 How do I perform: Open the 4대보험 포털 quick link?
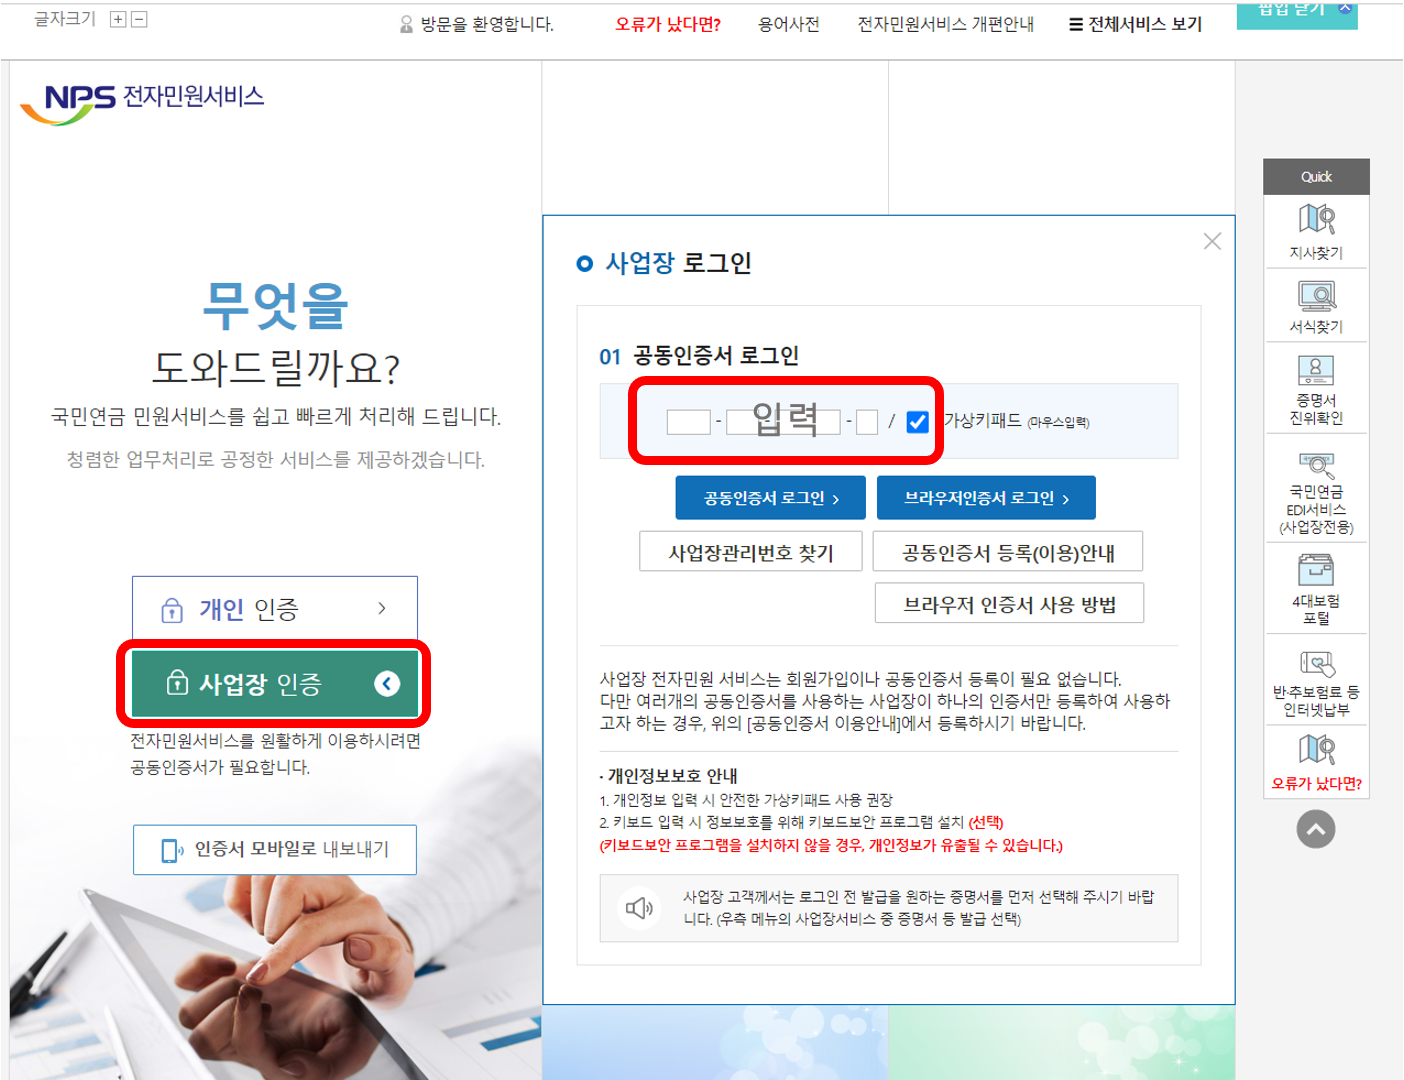[x=1316, y=588]
